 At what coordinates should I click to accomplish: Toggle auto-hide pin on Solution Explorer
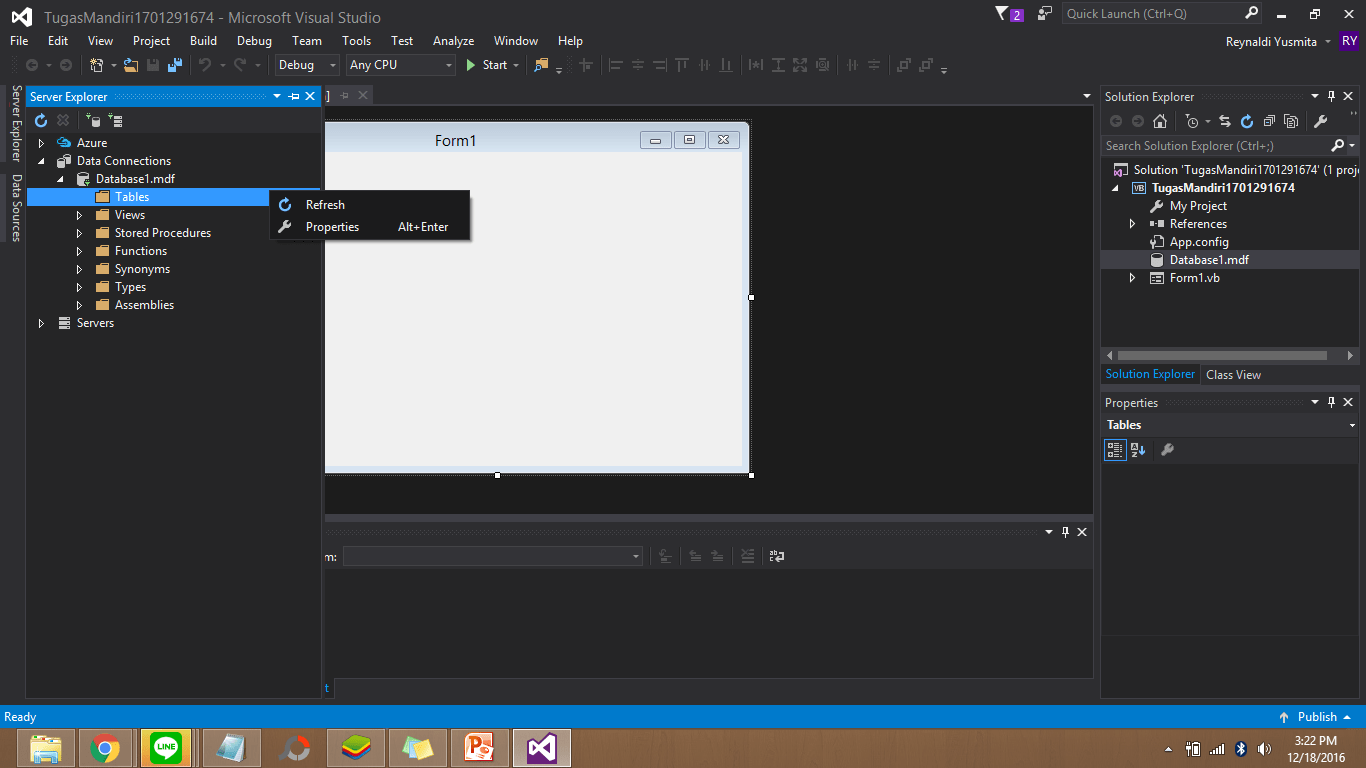click(x=1331, y=97)
